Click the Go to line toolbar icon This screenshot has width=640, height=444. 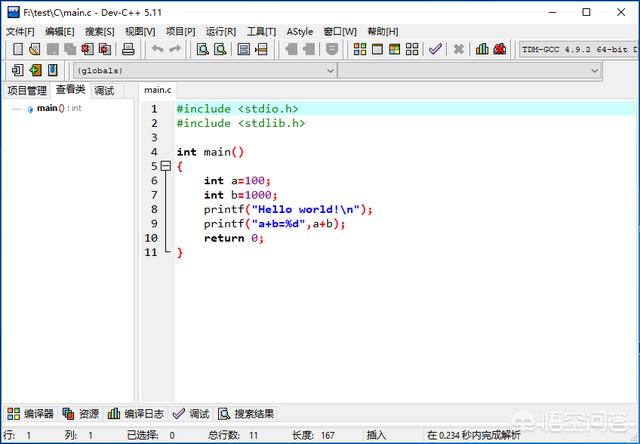(261, 49)
